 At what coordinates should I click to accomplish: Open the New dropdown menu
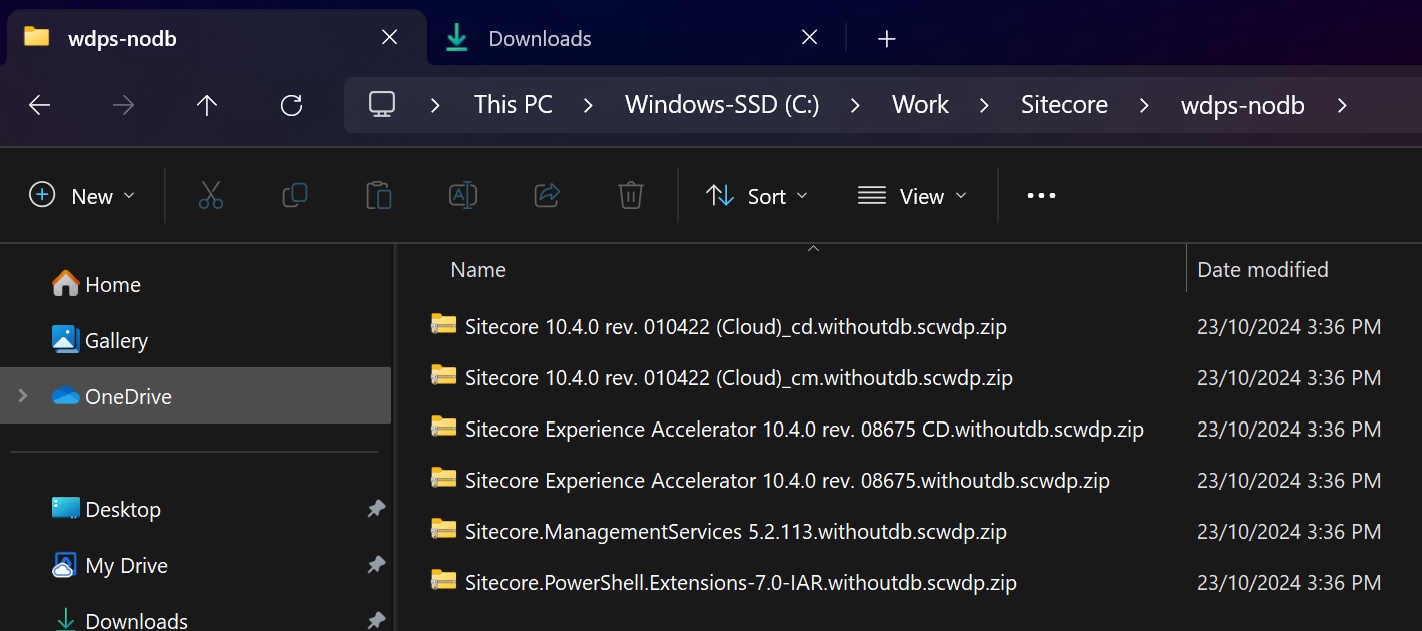(82, 196)
